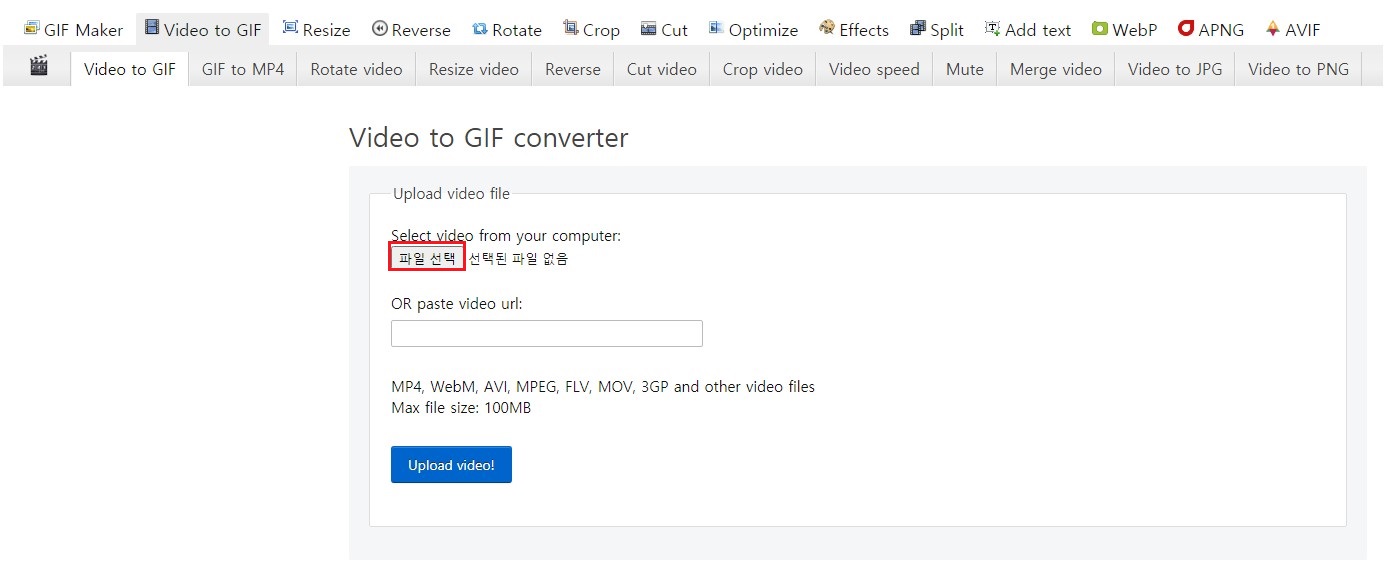Select the Video to GIF sub-tab
This screenshot has height=564, width=1385.
coord(130,69)
